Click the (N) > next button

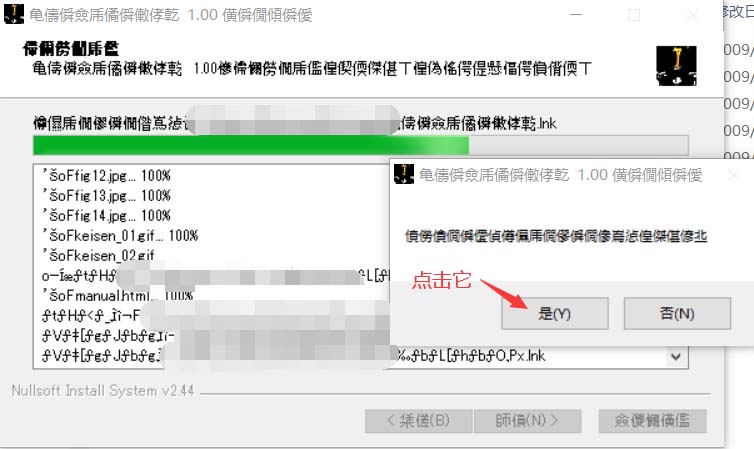pyautogui.click(x=528, y=421)
